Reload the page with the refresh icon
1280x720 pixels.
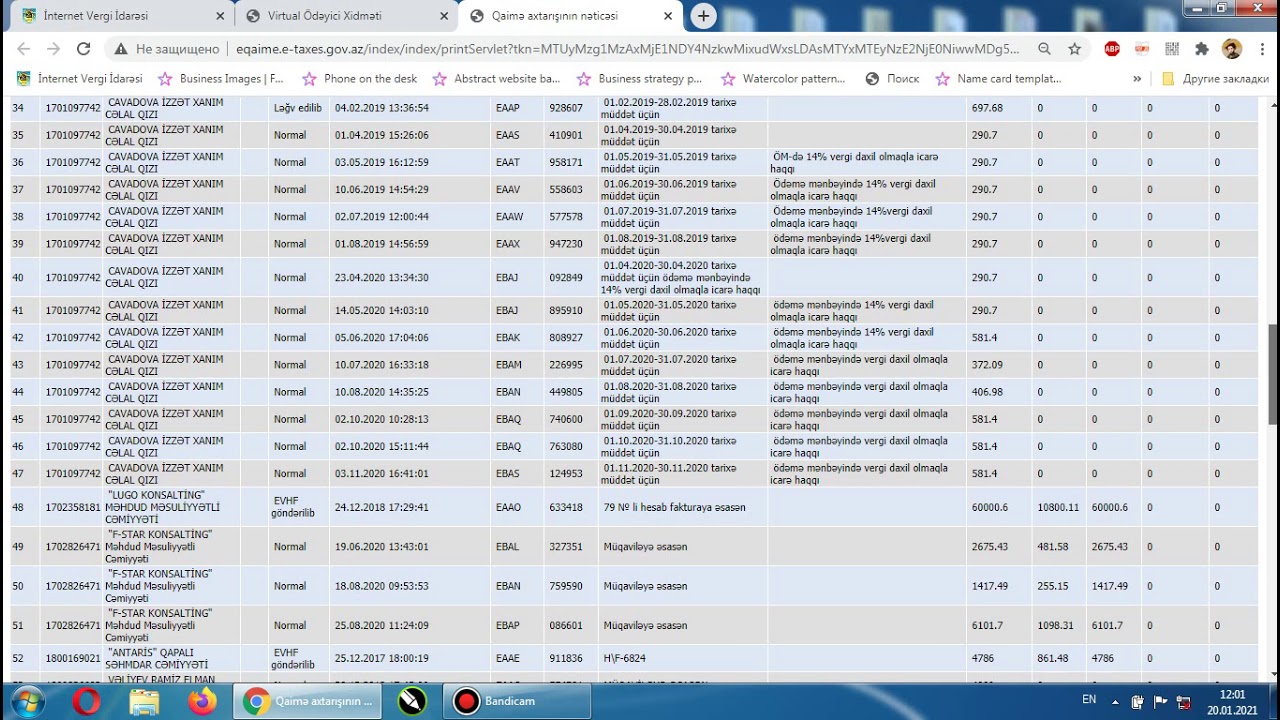84,48
